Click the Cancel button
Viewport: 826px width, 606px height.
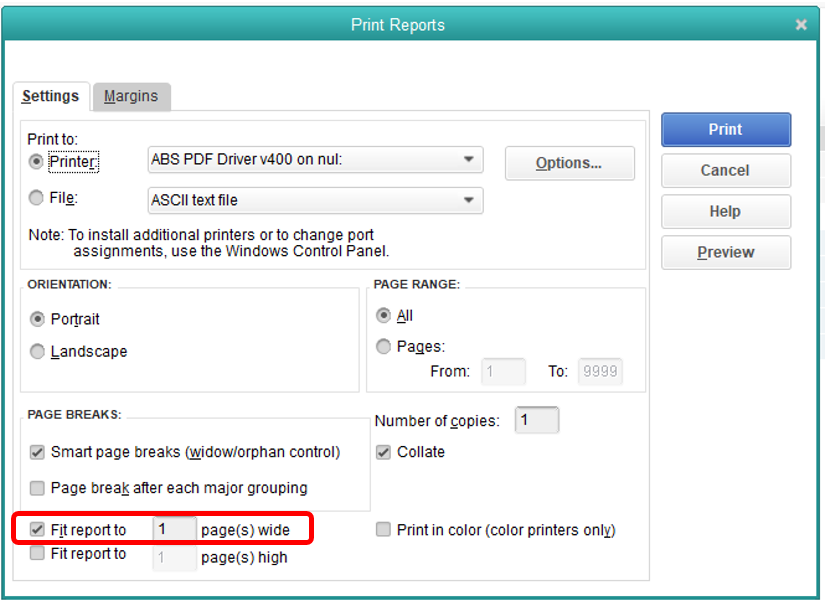[x=725, y=170]
